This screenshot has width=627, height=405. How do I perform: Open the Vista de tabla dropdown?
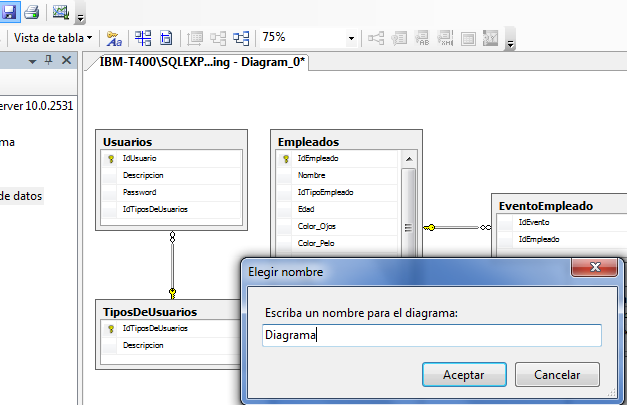(x=53, y=38)
